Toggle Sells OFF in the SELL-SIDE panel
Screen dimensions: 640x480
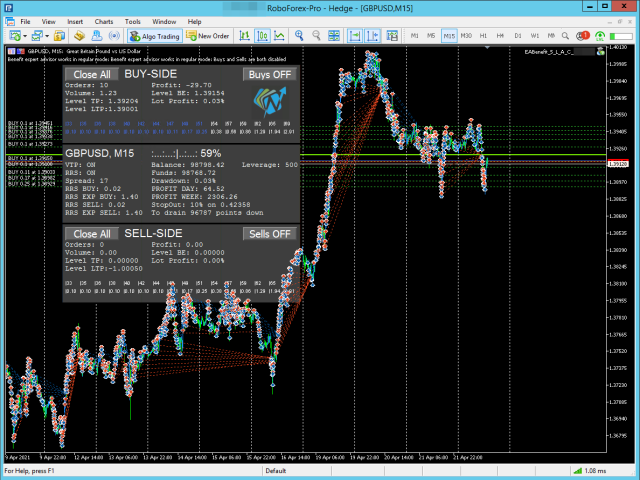click(x=270, y=234)
